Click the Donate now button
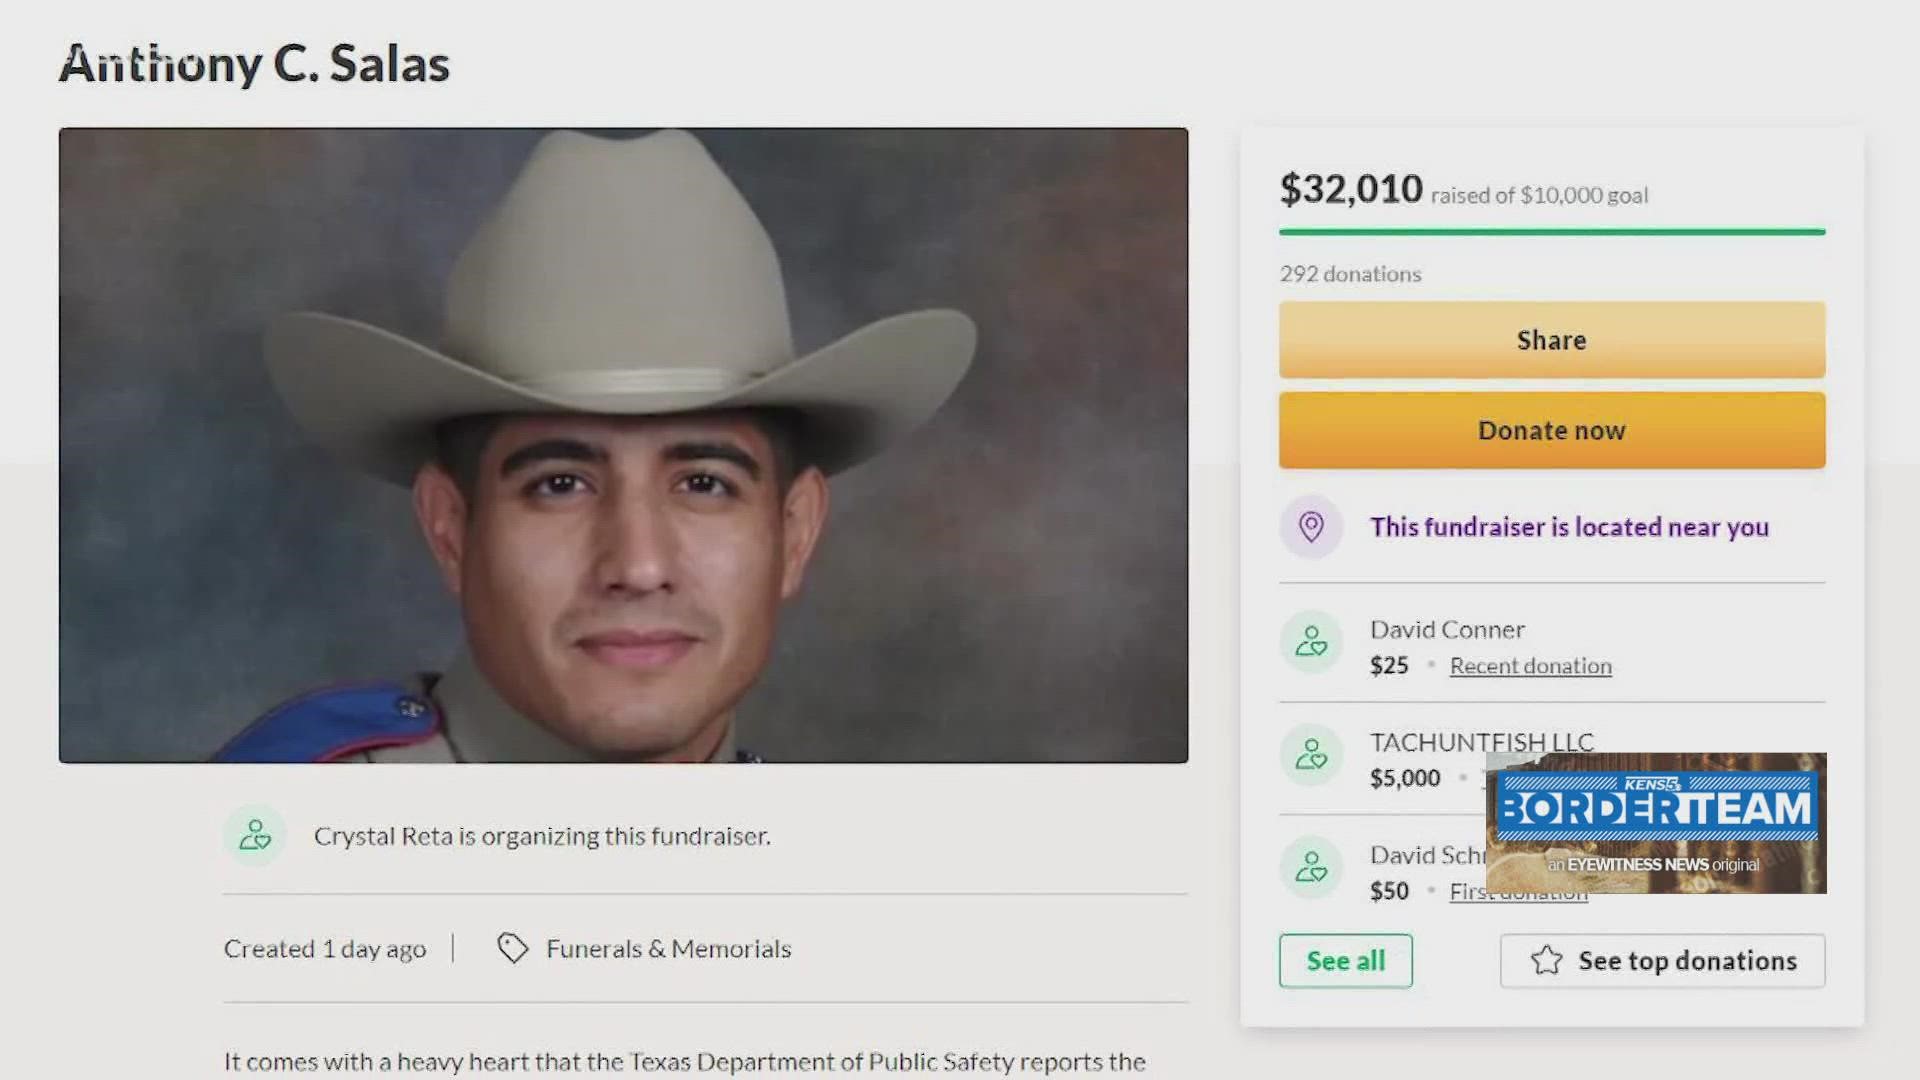 click(1551, 430)
